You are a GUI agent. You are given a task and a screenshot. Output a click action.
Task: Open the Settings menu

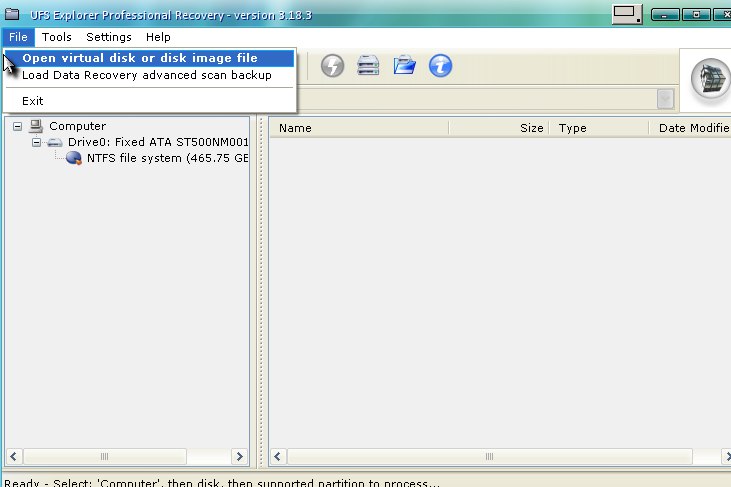[x=109, y=37]
